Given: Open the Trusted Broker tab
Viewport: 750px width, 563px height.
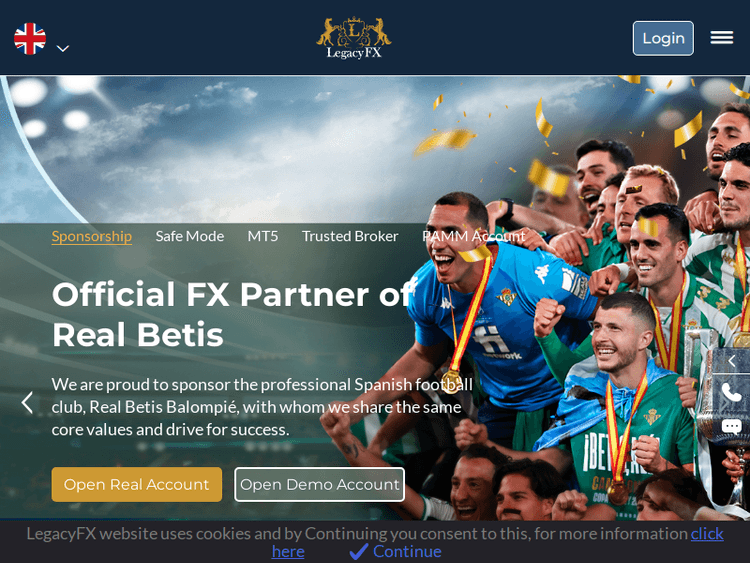Looking at the screenshot, I should coord(350,236).
